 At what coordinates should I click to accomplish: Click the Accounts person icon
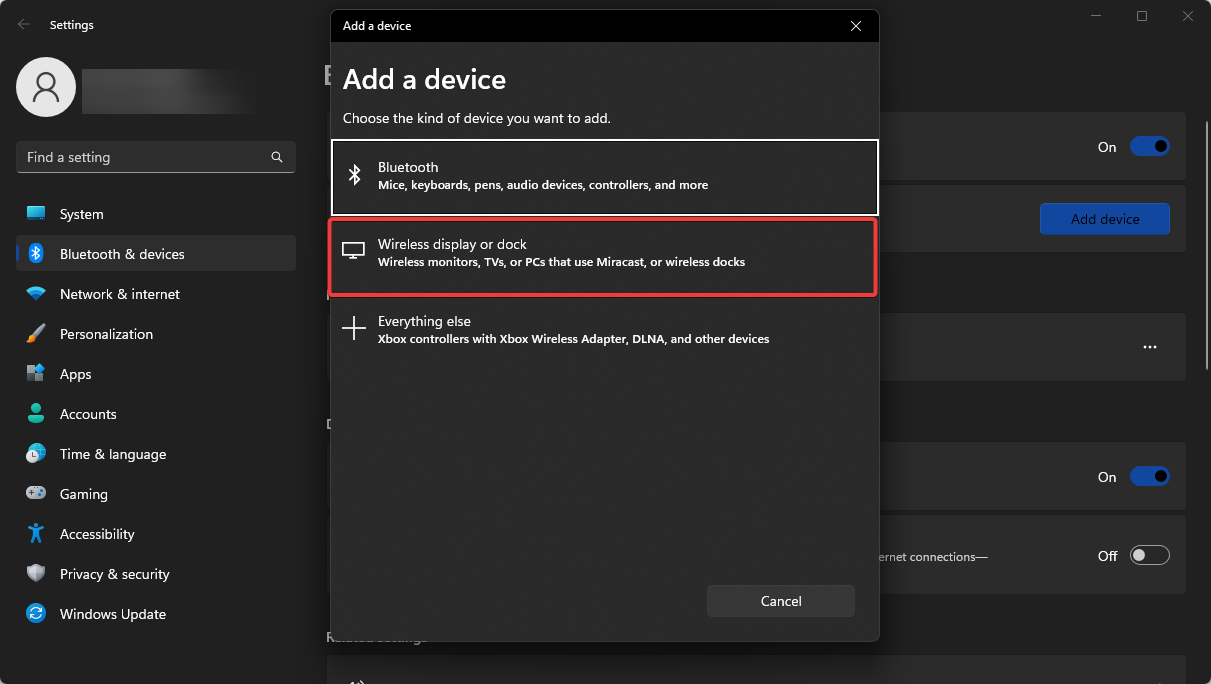36,414
